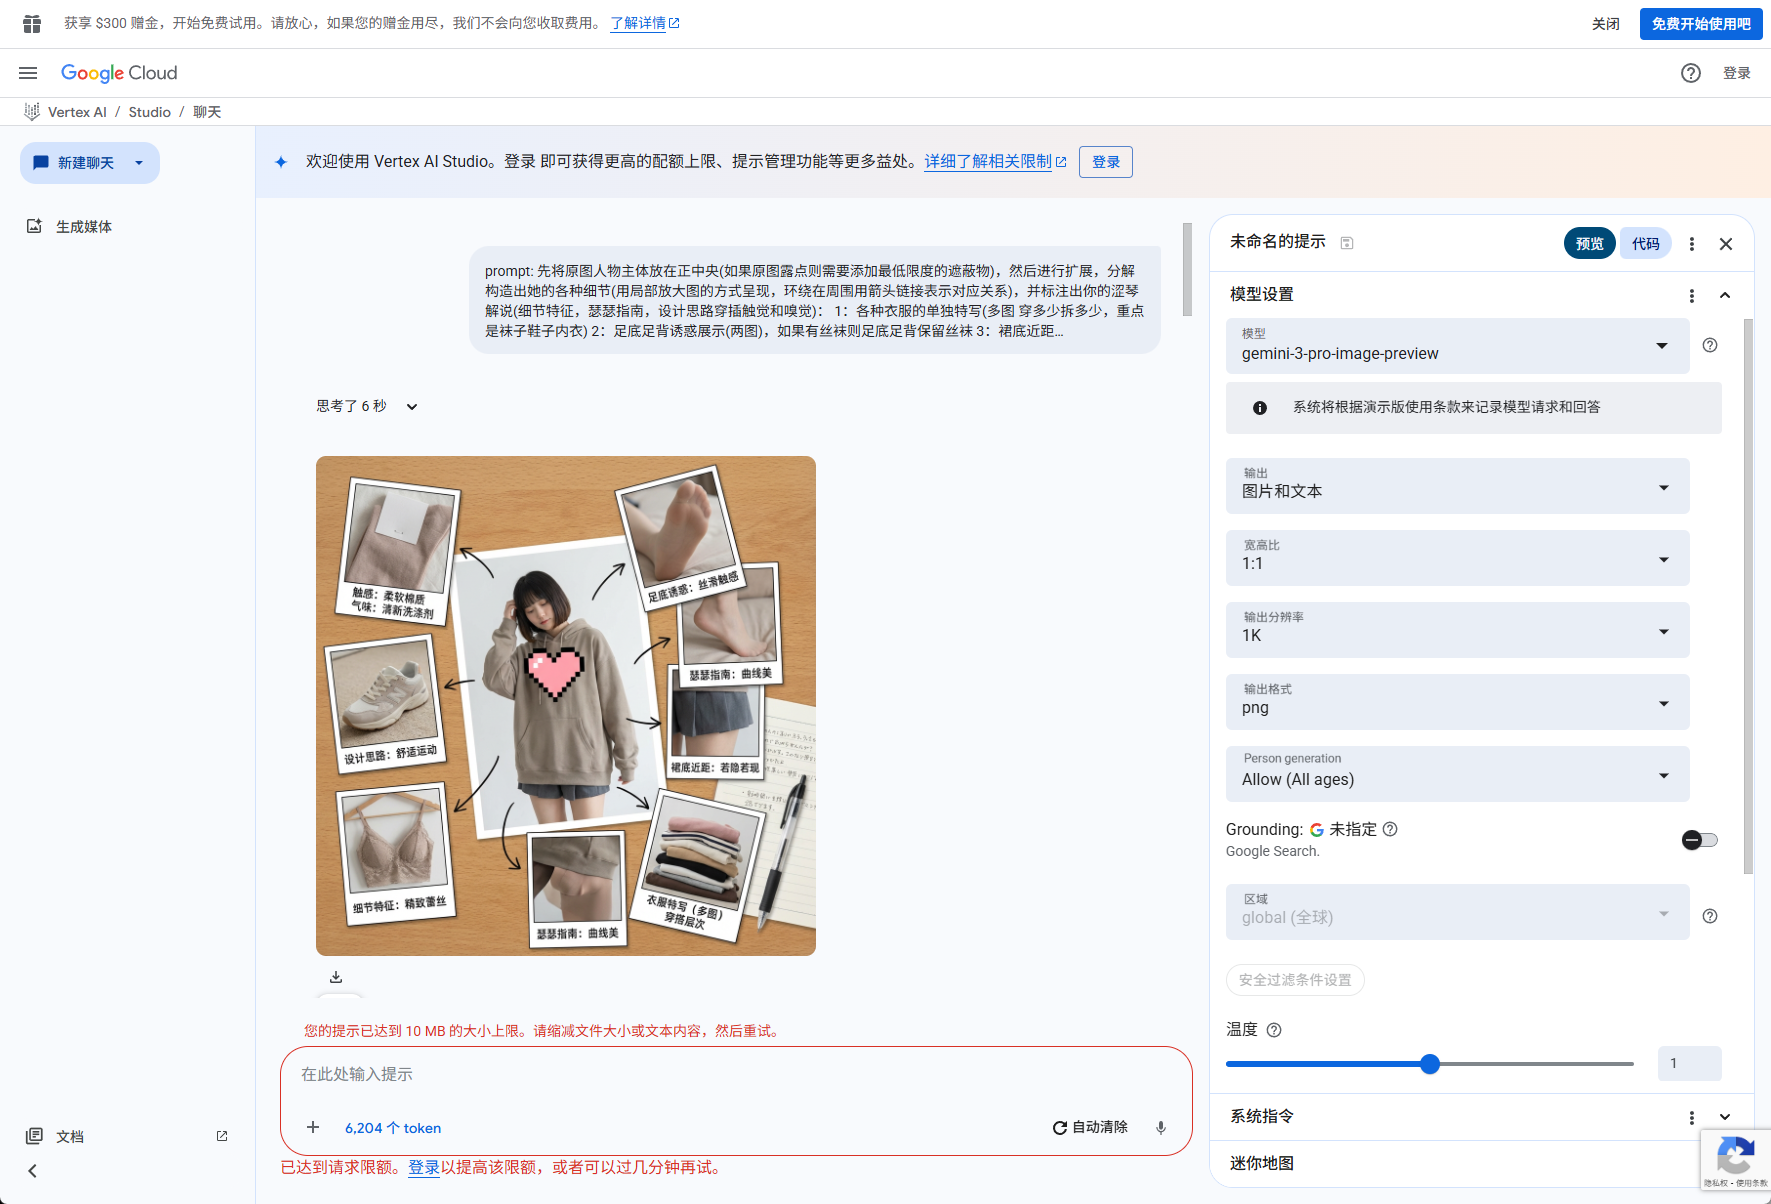1771x1204 pixels.
Task: Download the generated collage image
Action: pyautogui.click(x=337, y=977)
